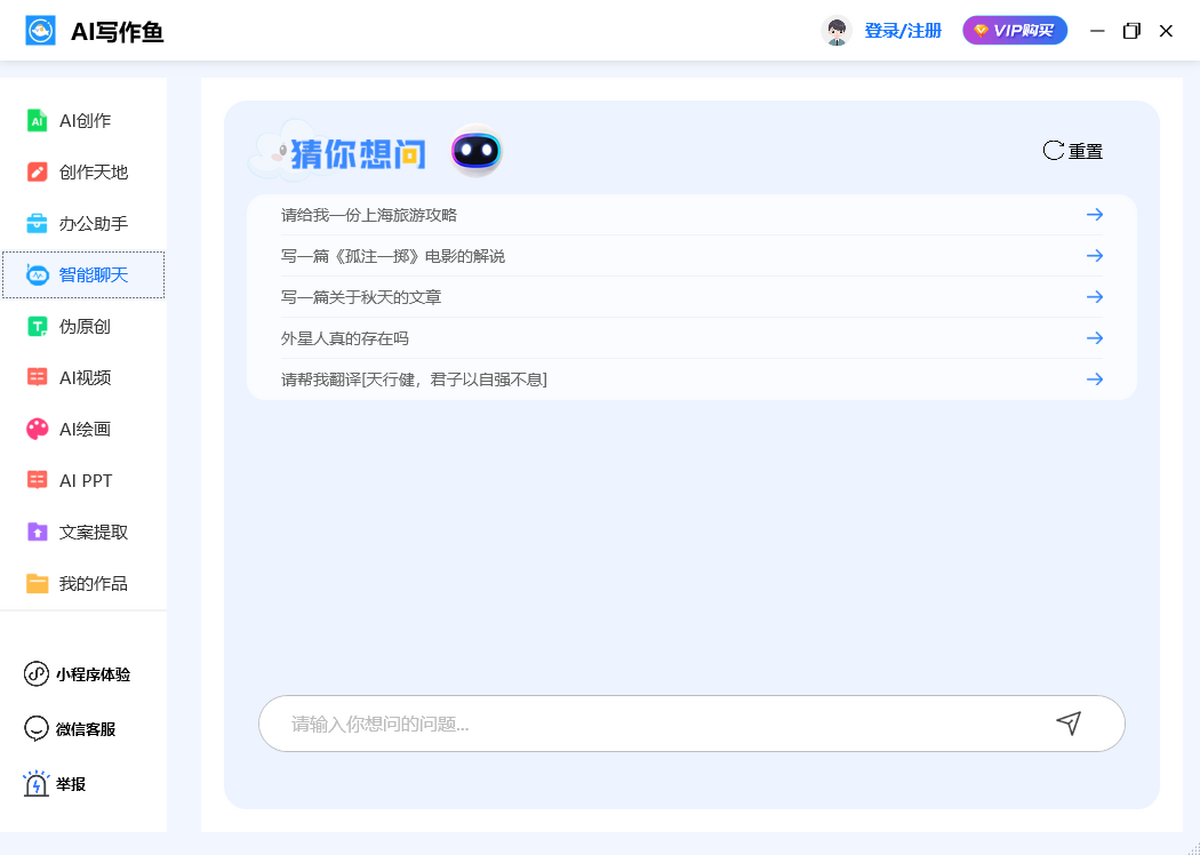Open the 我的作品 folder icon

(x=37, y=584)
